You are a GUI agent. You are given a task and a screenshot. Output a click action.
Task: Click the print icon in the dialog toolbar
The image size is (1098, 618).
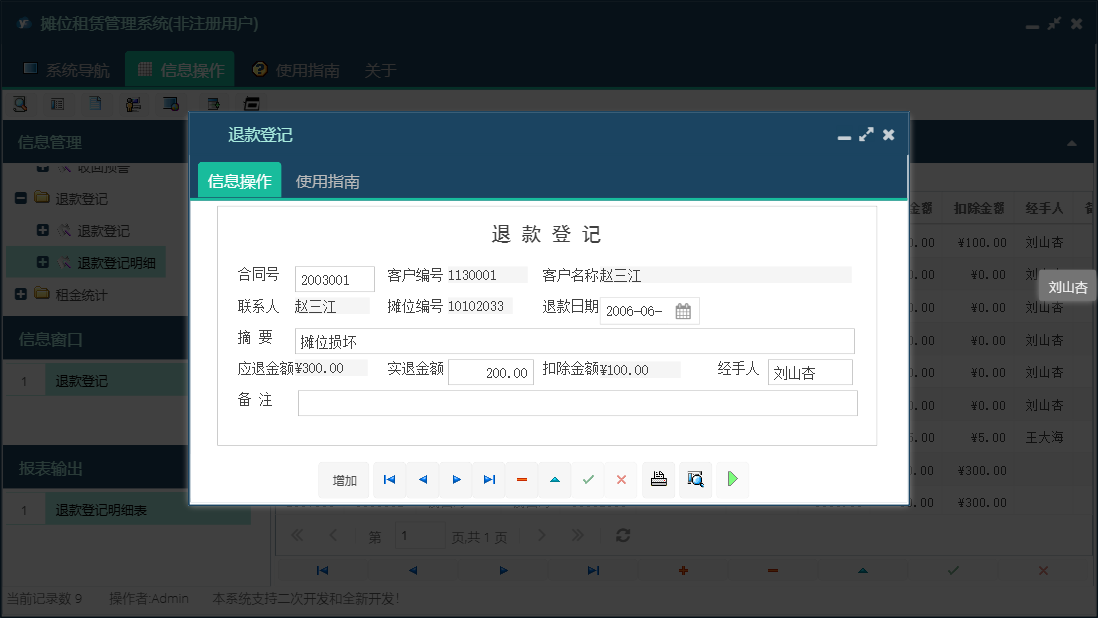(658, 479)
